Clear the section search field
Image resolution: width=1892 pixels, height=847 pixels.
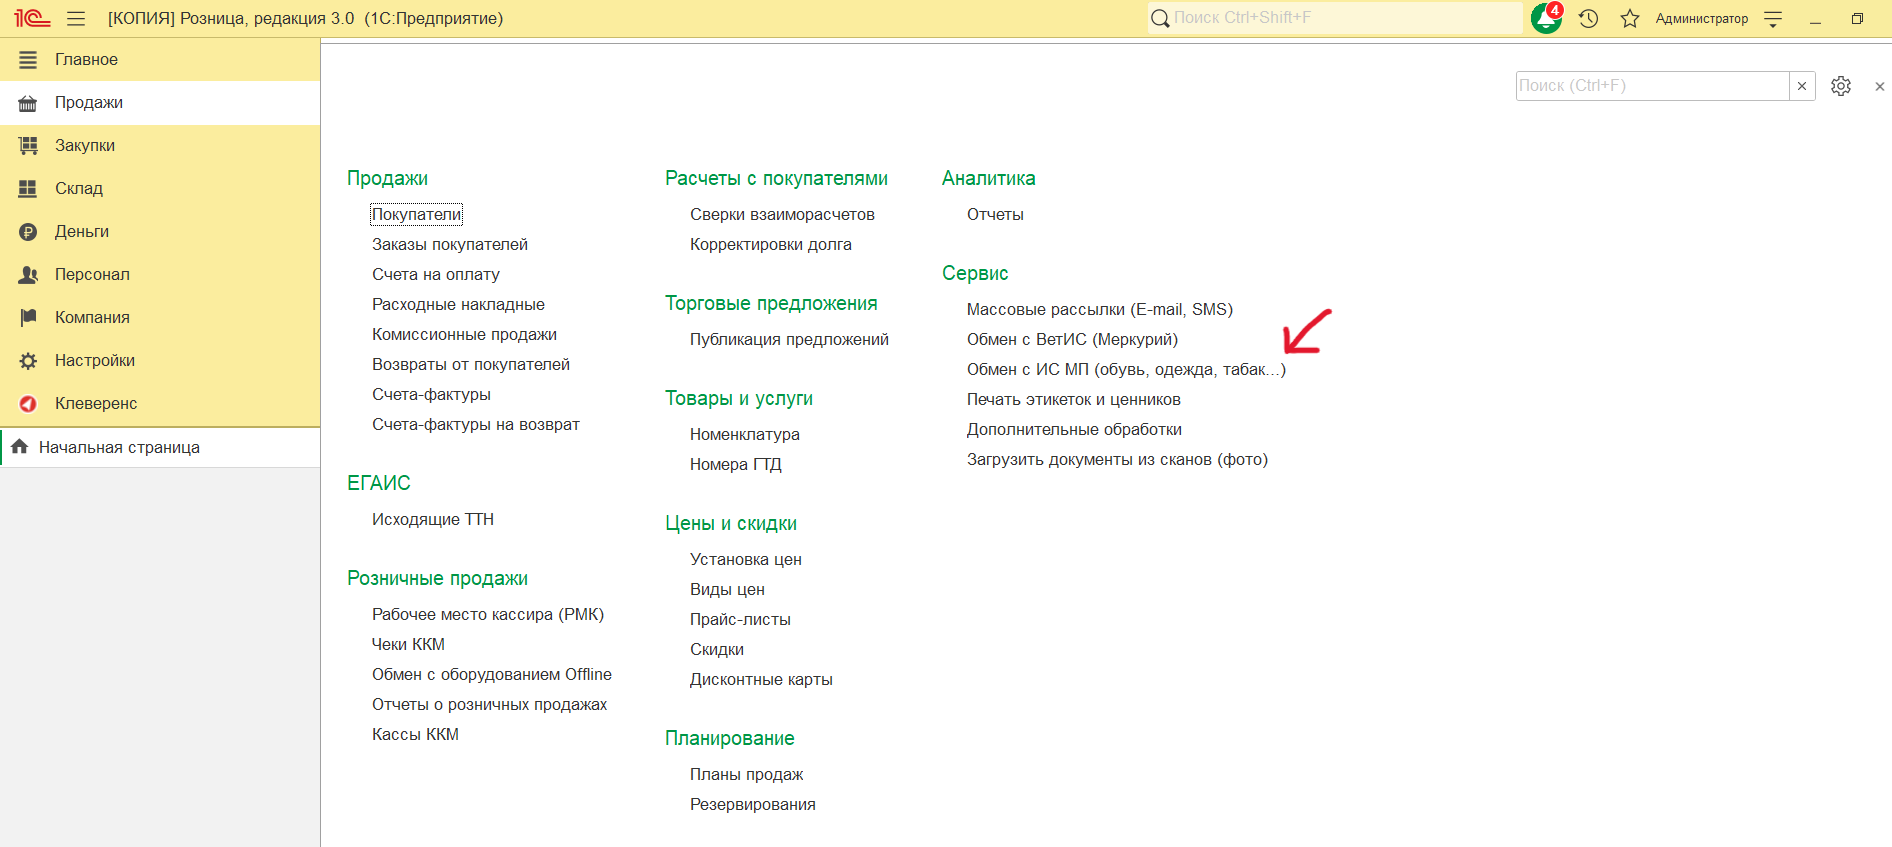1802,86
